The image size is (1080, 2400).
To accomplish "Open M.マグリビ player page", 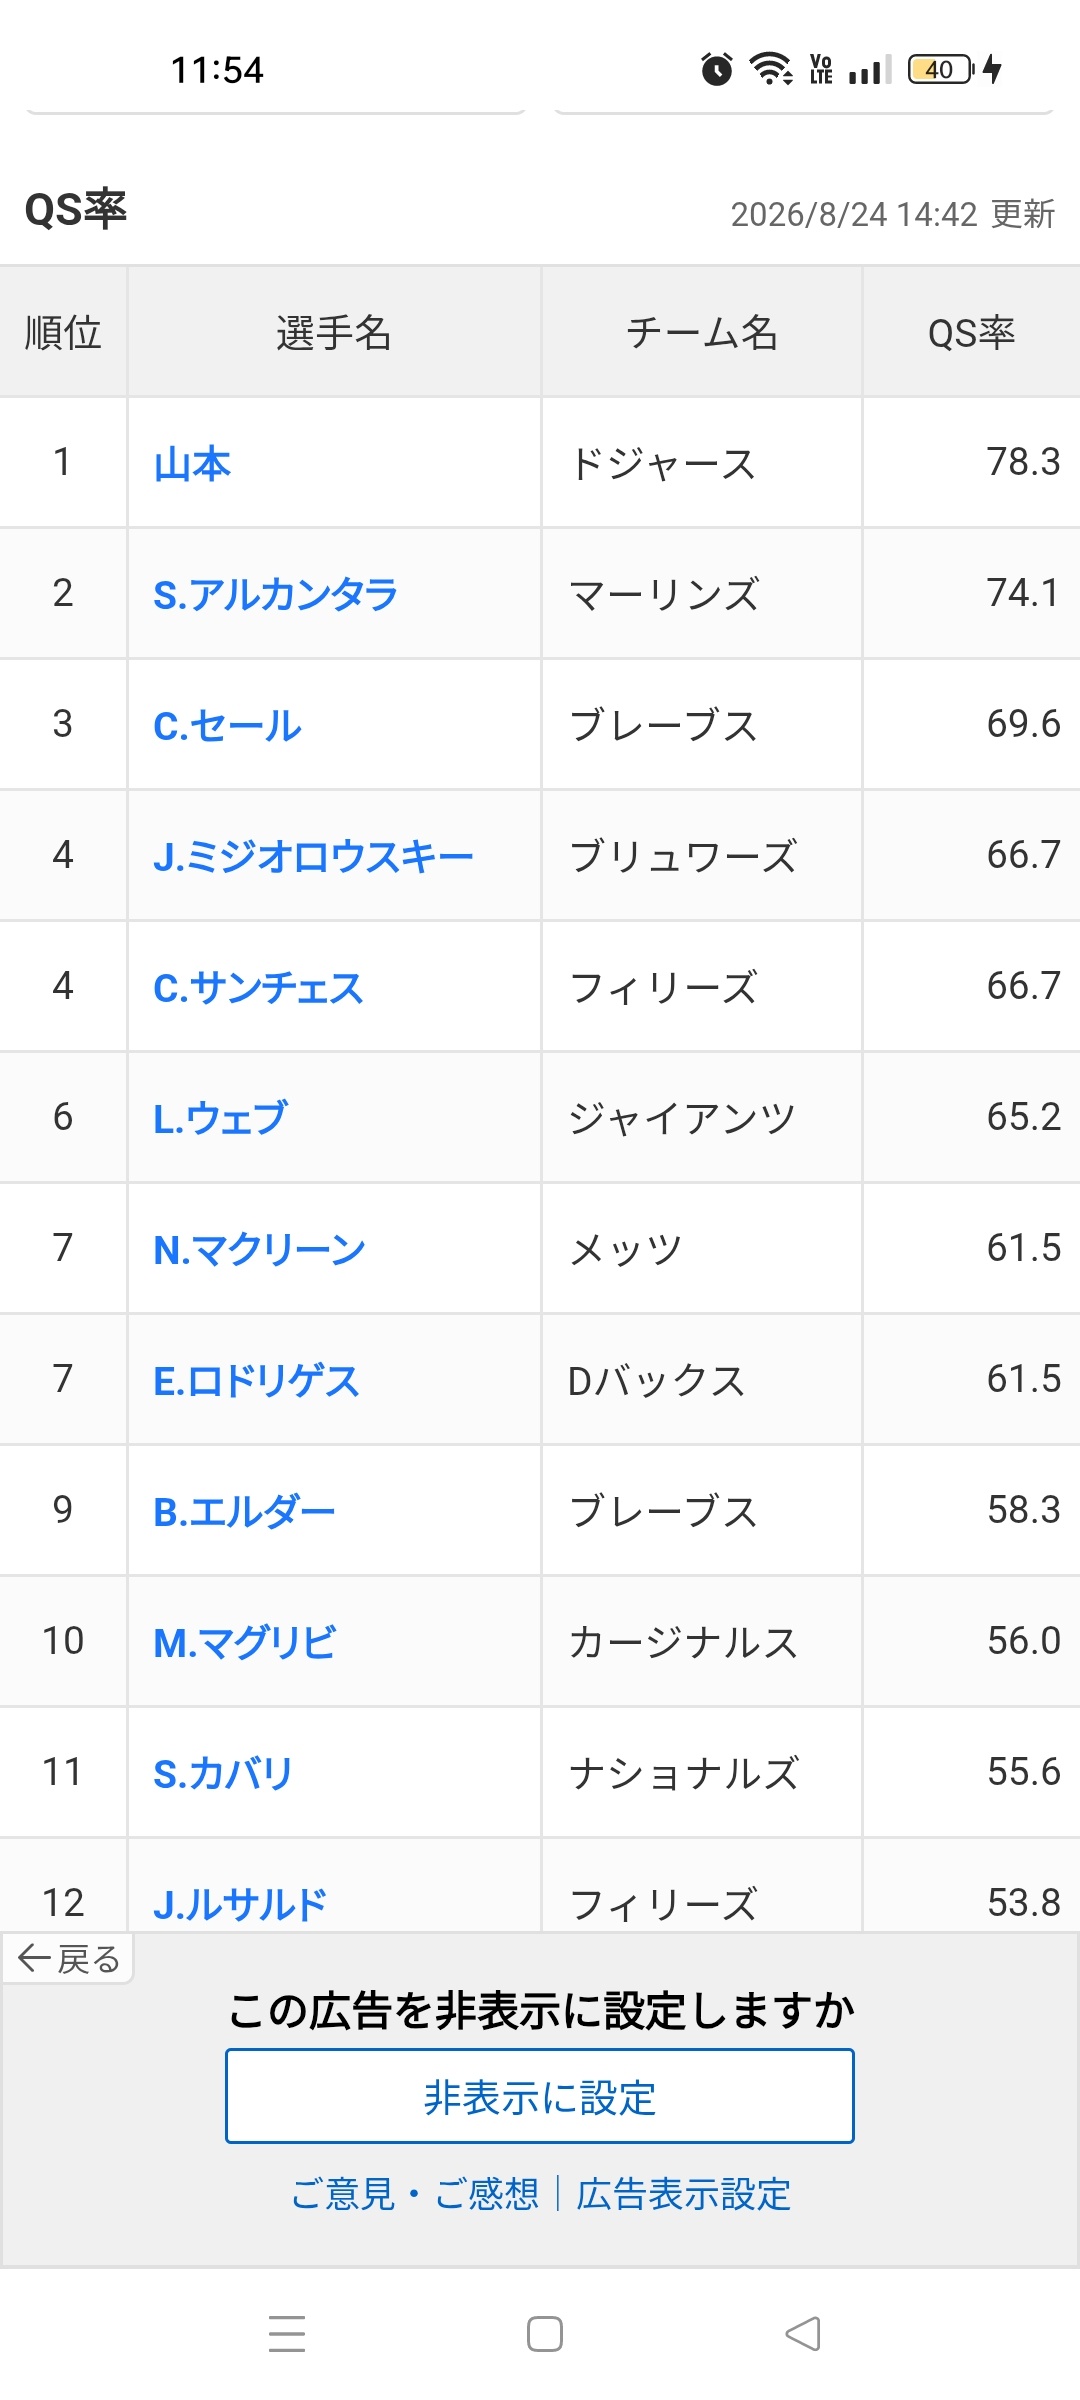I will point(245,1642).
